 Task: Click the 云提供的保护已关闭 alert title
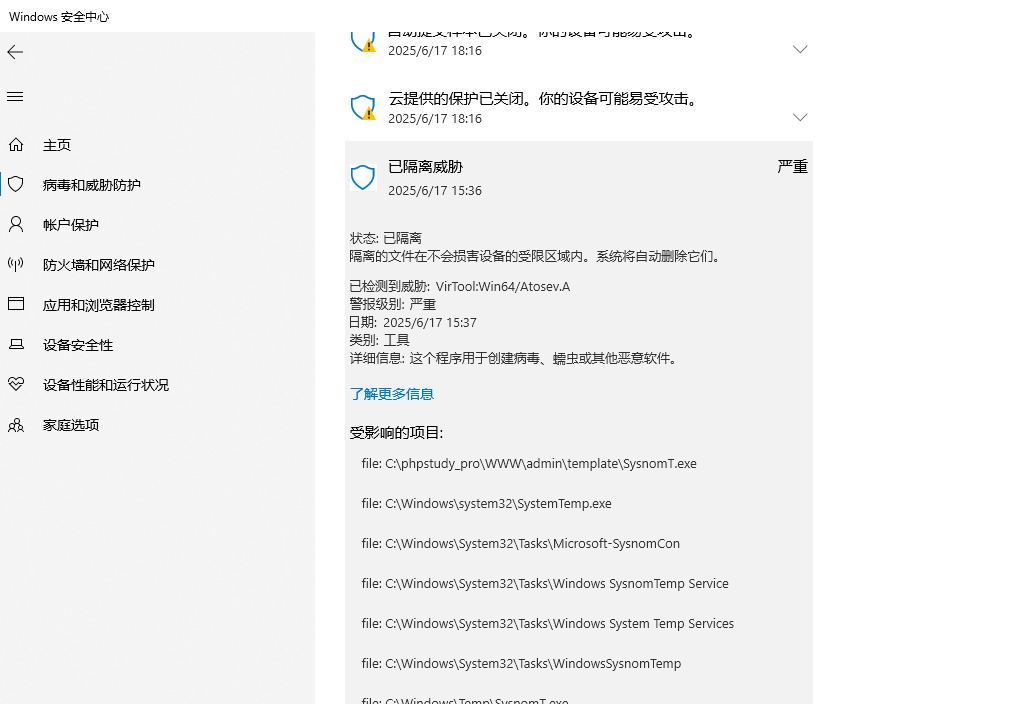pyautogui.click(x=544, y=99)
